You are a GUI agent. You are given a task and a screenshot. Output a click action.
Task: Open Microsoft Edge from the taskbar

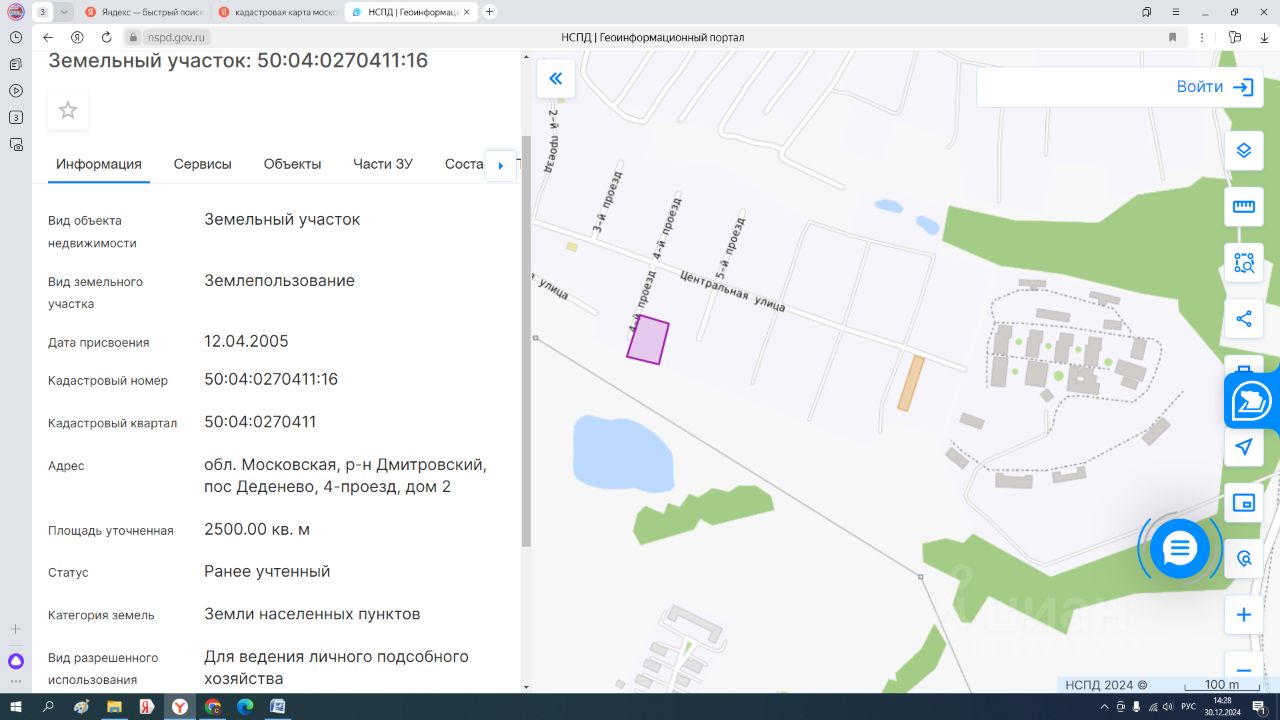(245, 706)
